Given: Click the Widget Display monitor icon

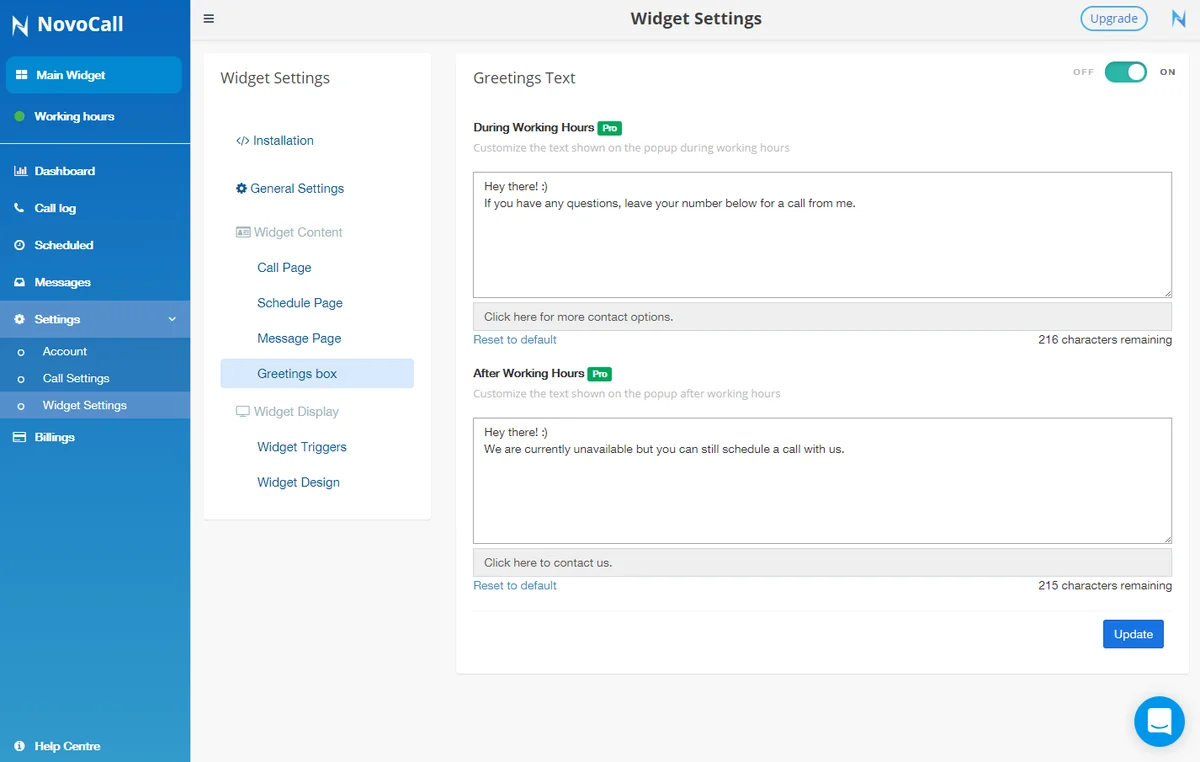Looking at the screenshot, I should pyautogui.click(x=243, y=411).
